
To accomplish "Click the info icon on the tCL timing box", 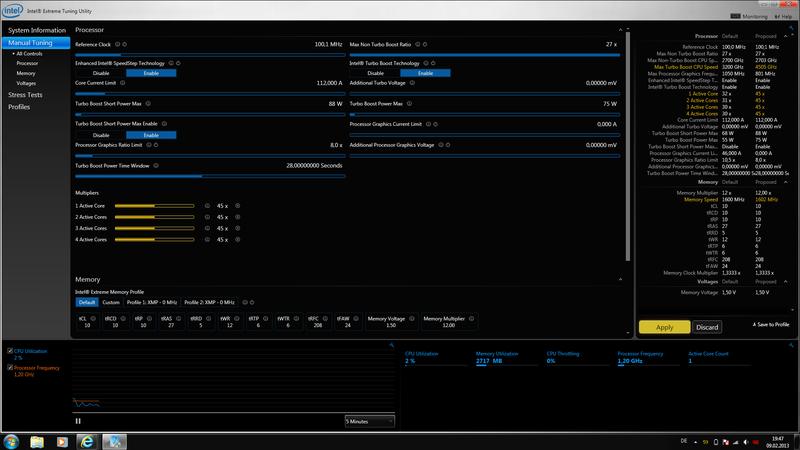I will click(x=93, y=318).
